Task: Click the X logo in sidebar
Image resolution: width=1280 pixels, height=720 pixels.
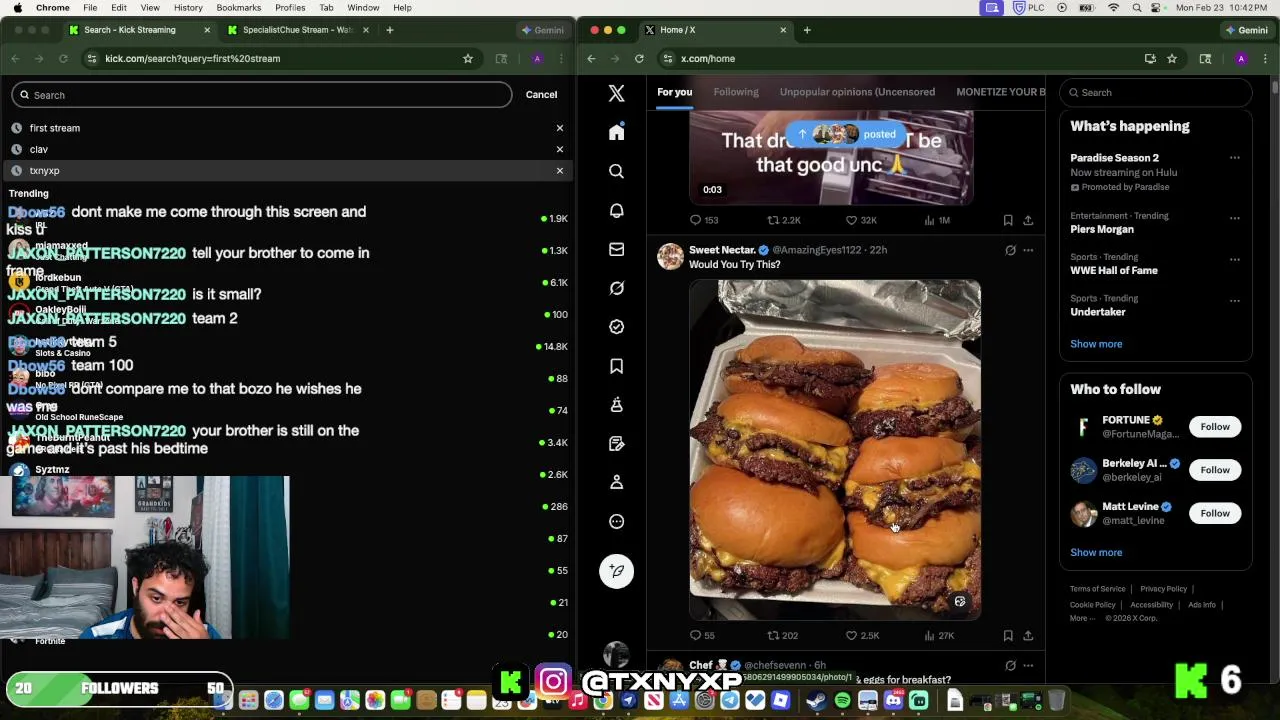Action: pyautogui.click(x=616, y=93)
